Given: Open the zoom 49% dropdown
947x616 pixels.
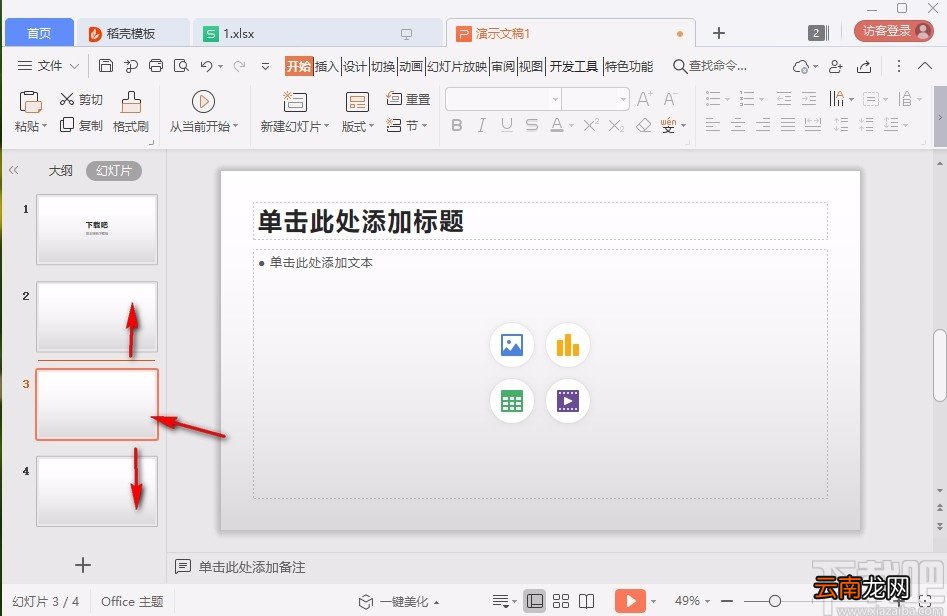Looking at the screenshot, I should point(692,601).
